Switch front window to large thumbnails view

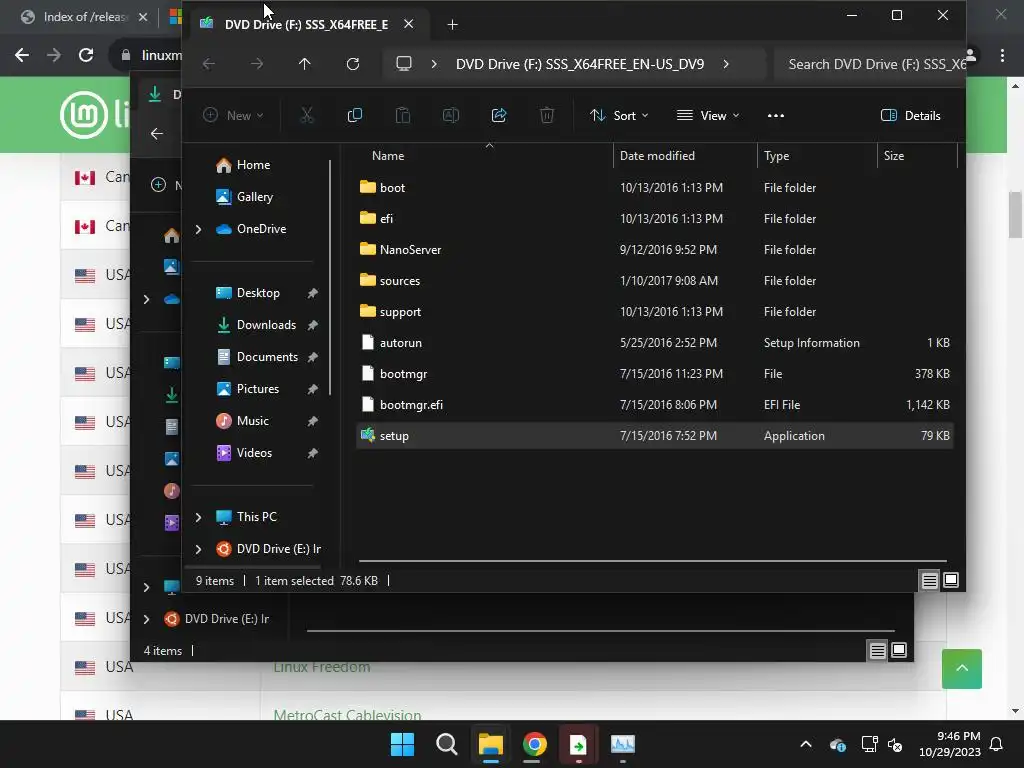click(951, 581)
